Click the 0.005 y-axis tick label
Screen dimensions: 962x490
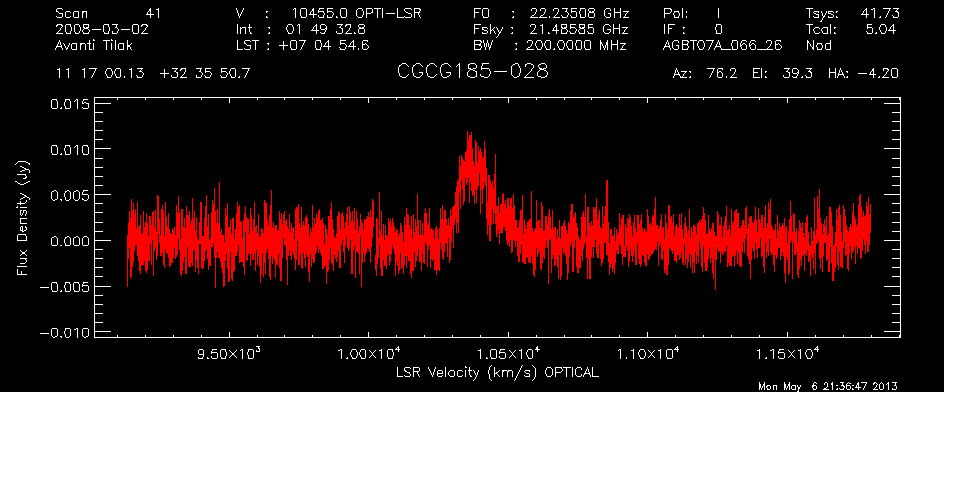(70, 196)
